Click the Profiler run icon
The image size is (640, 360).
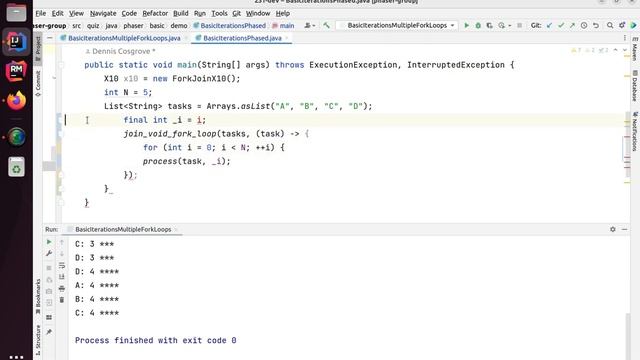(502, 25)
